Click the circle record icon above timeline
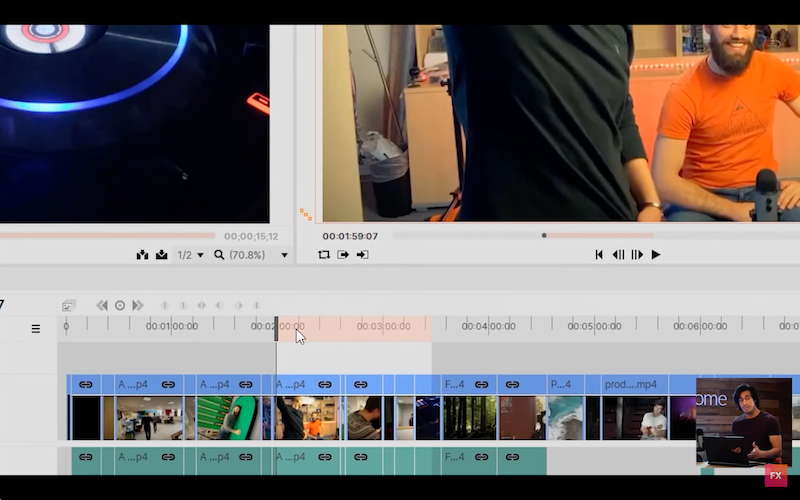This screenshot has height=500, width=800. pos(120,305)
